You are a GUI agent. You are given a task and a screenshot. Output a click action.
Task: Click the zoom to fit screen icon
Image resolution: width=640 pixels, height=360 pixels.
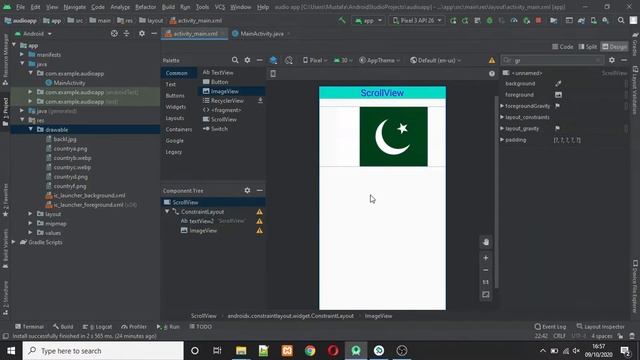tap(486, 295)
